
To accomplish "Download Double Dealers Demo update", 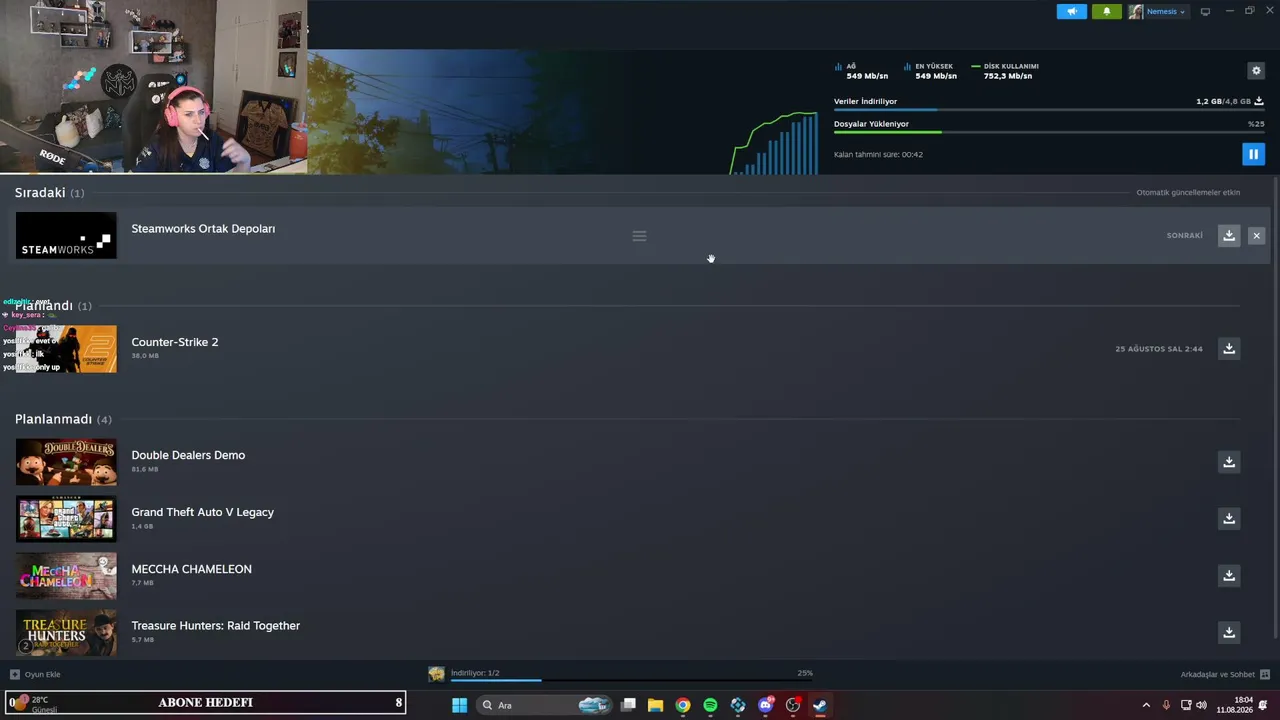I will (1229, 462).
